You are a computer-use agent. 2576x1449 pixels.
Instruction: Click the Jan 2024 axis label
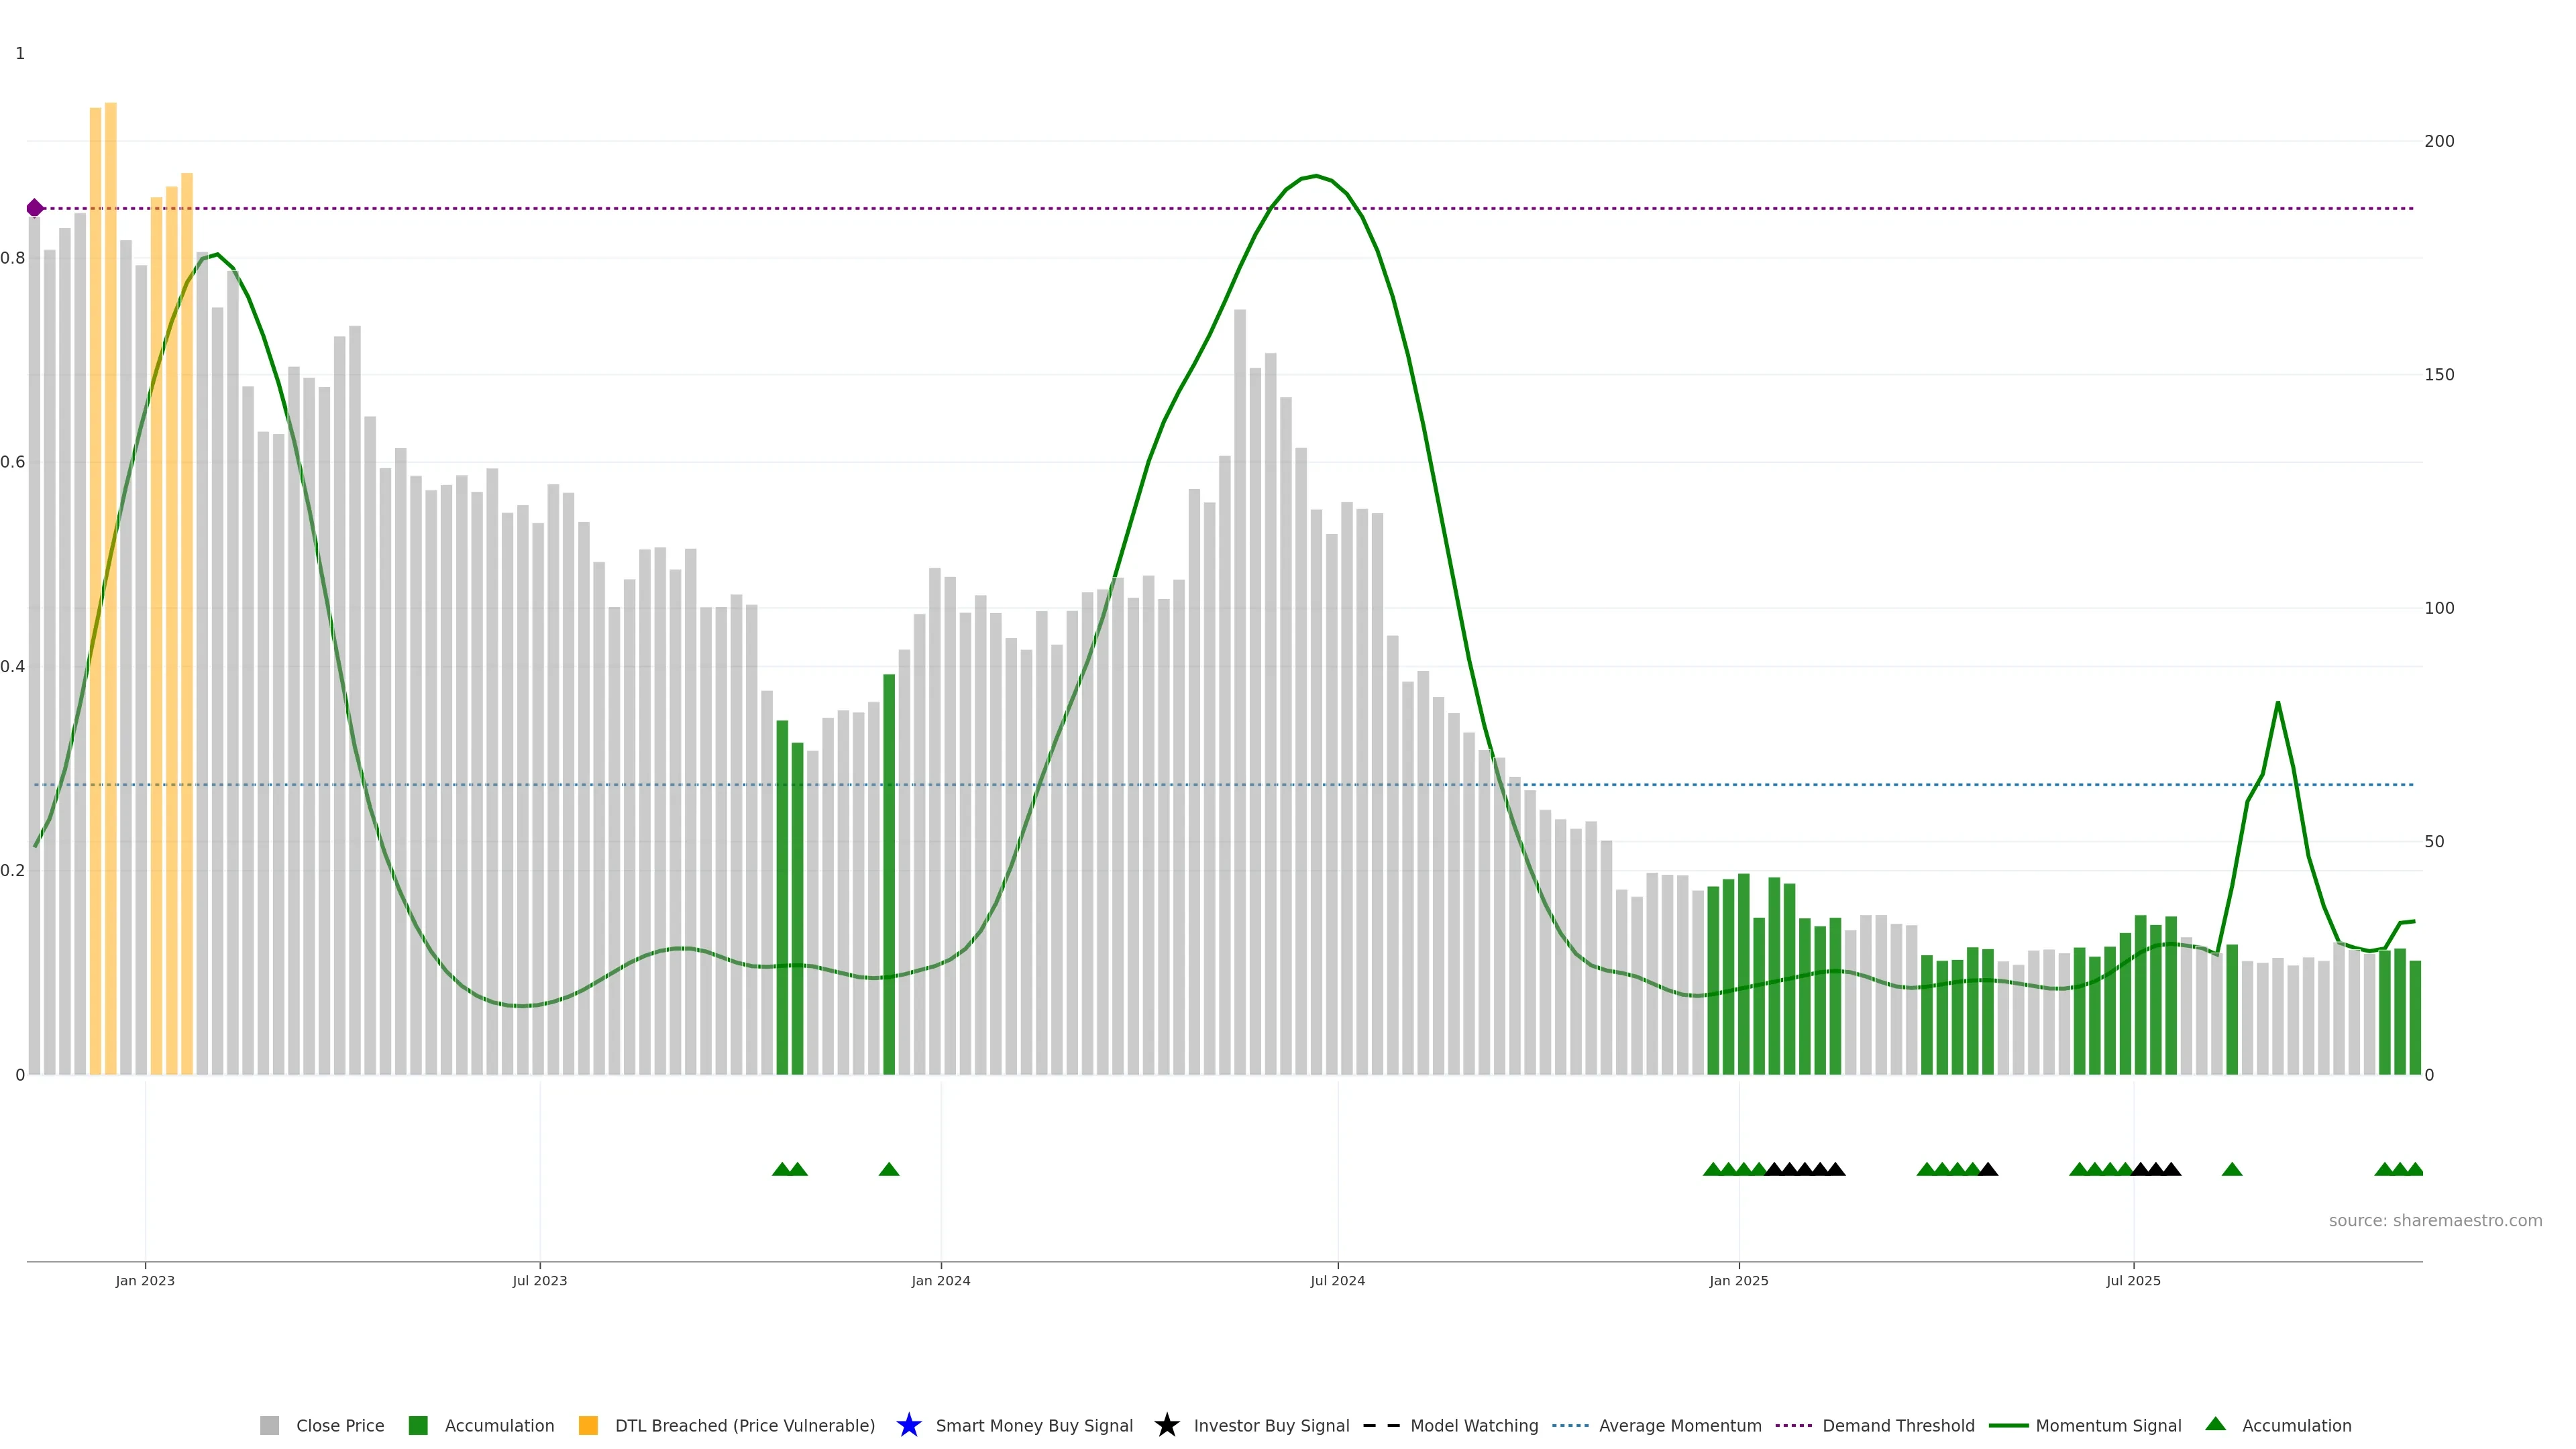(940, 1280)
